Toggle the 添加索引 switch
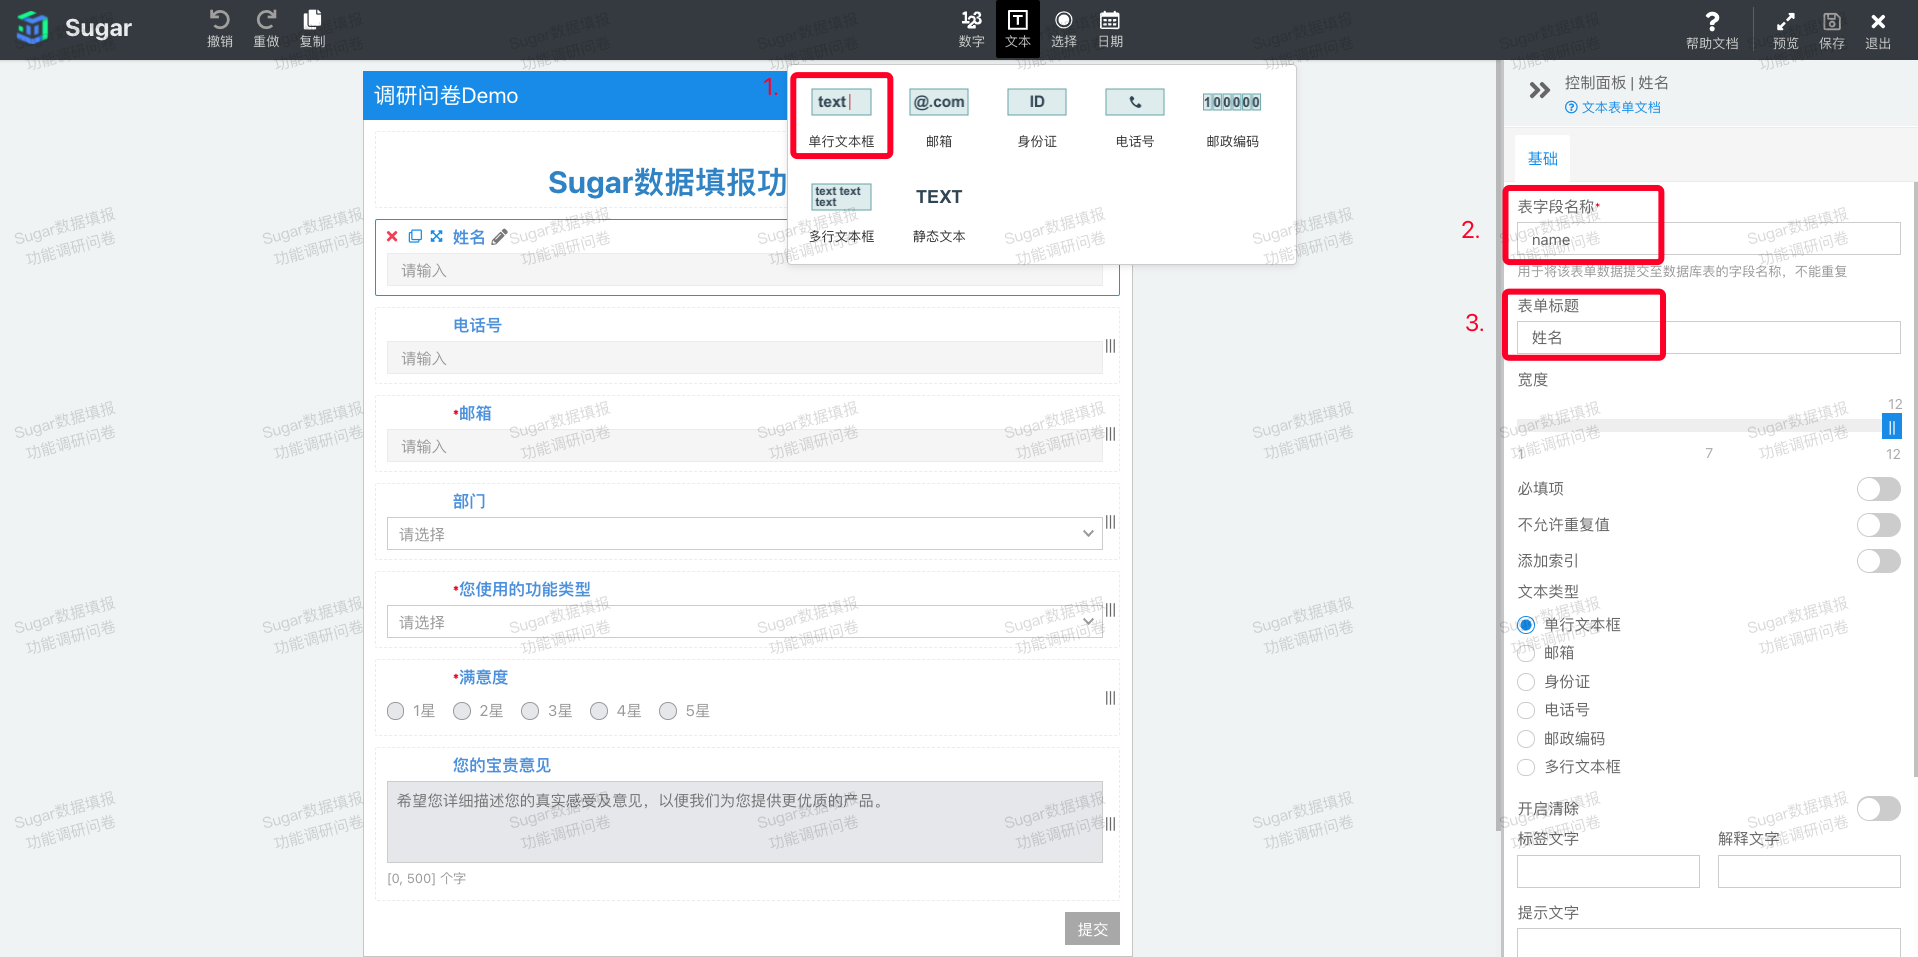Screen dimensions: 1918x957 (1878, 561)
